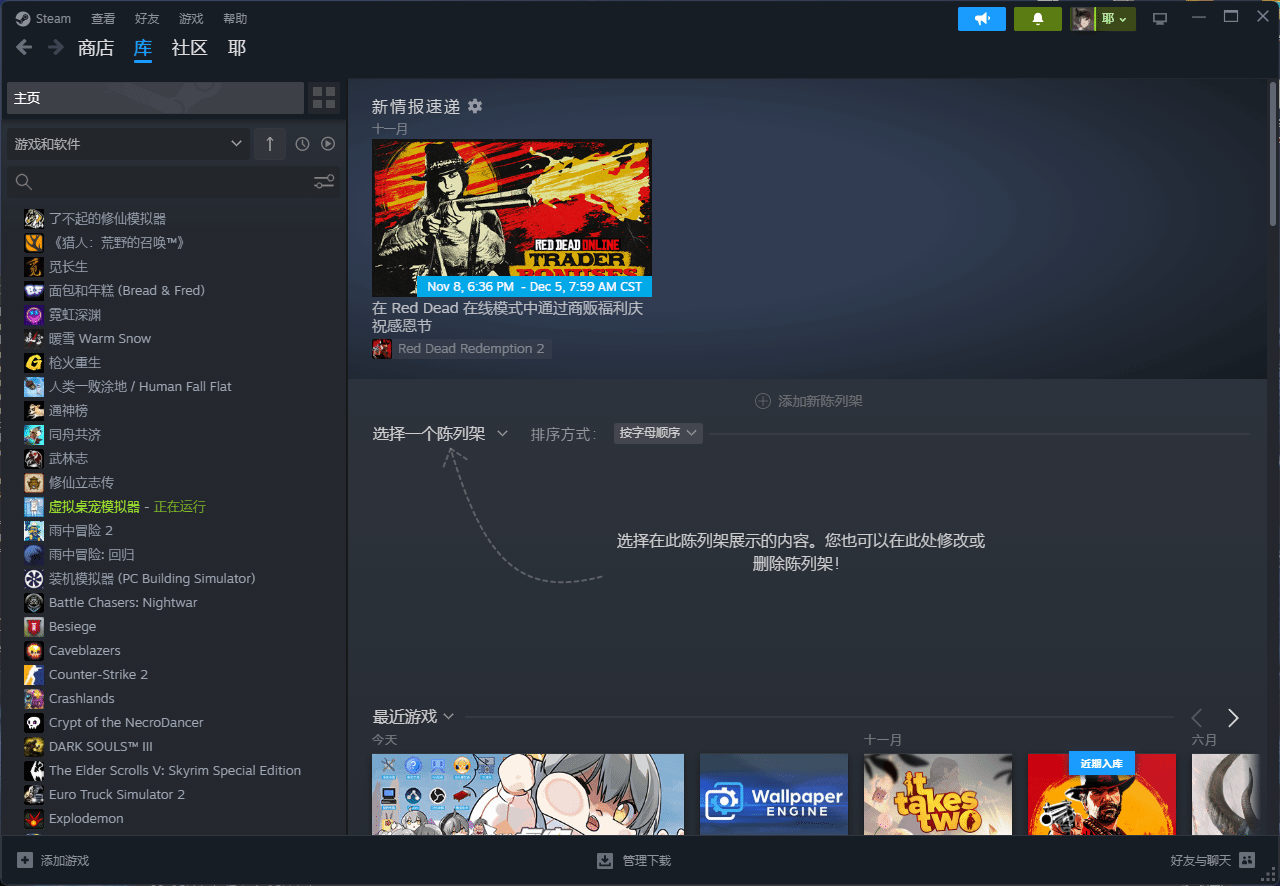This screenshot has height=886, width=1280.
Task: Click the library search input field
Action: (x=174, y=182)
